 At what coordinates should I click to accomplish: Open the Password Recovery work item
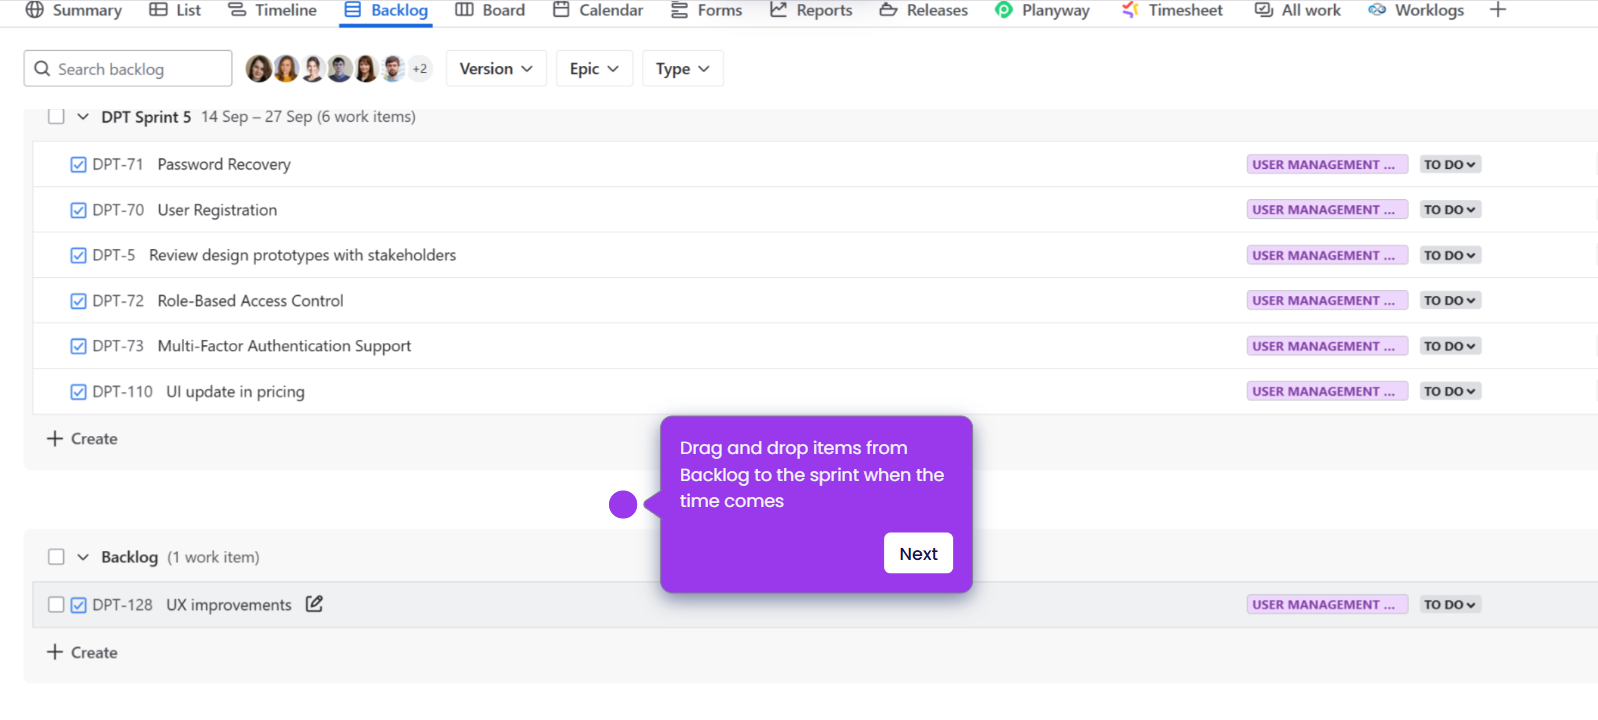click(224, 164)
